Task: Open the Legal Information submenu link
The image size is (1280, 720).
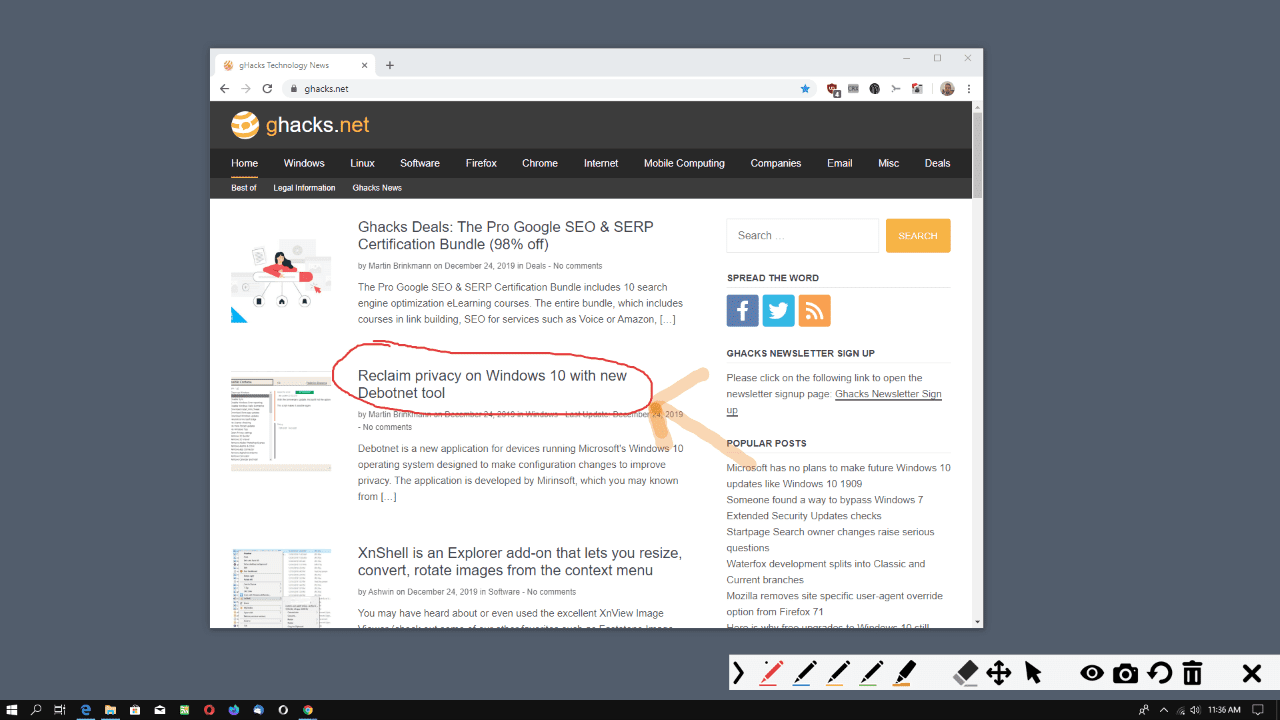Action: [x=304, y=188]
